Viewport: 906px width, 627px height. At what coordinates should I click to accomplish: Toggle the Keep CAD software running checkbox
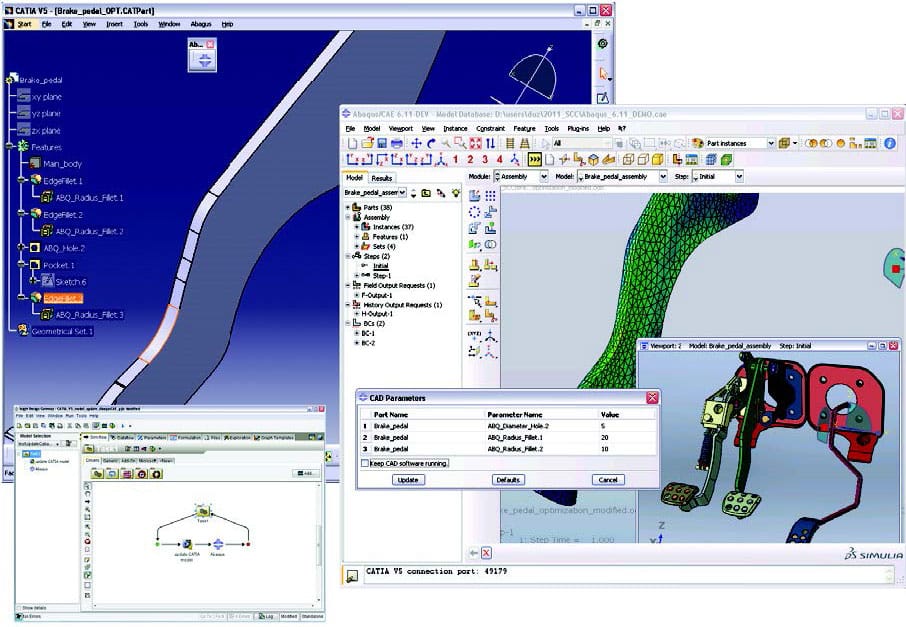pyautogui.click(x=365, y=463)
